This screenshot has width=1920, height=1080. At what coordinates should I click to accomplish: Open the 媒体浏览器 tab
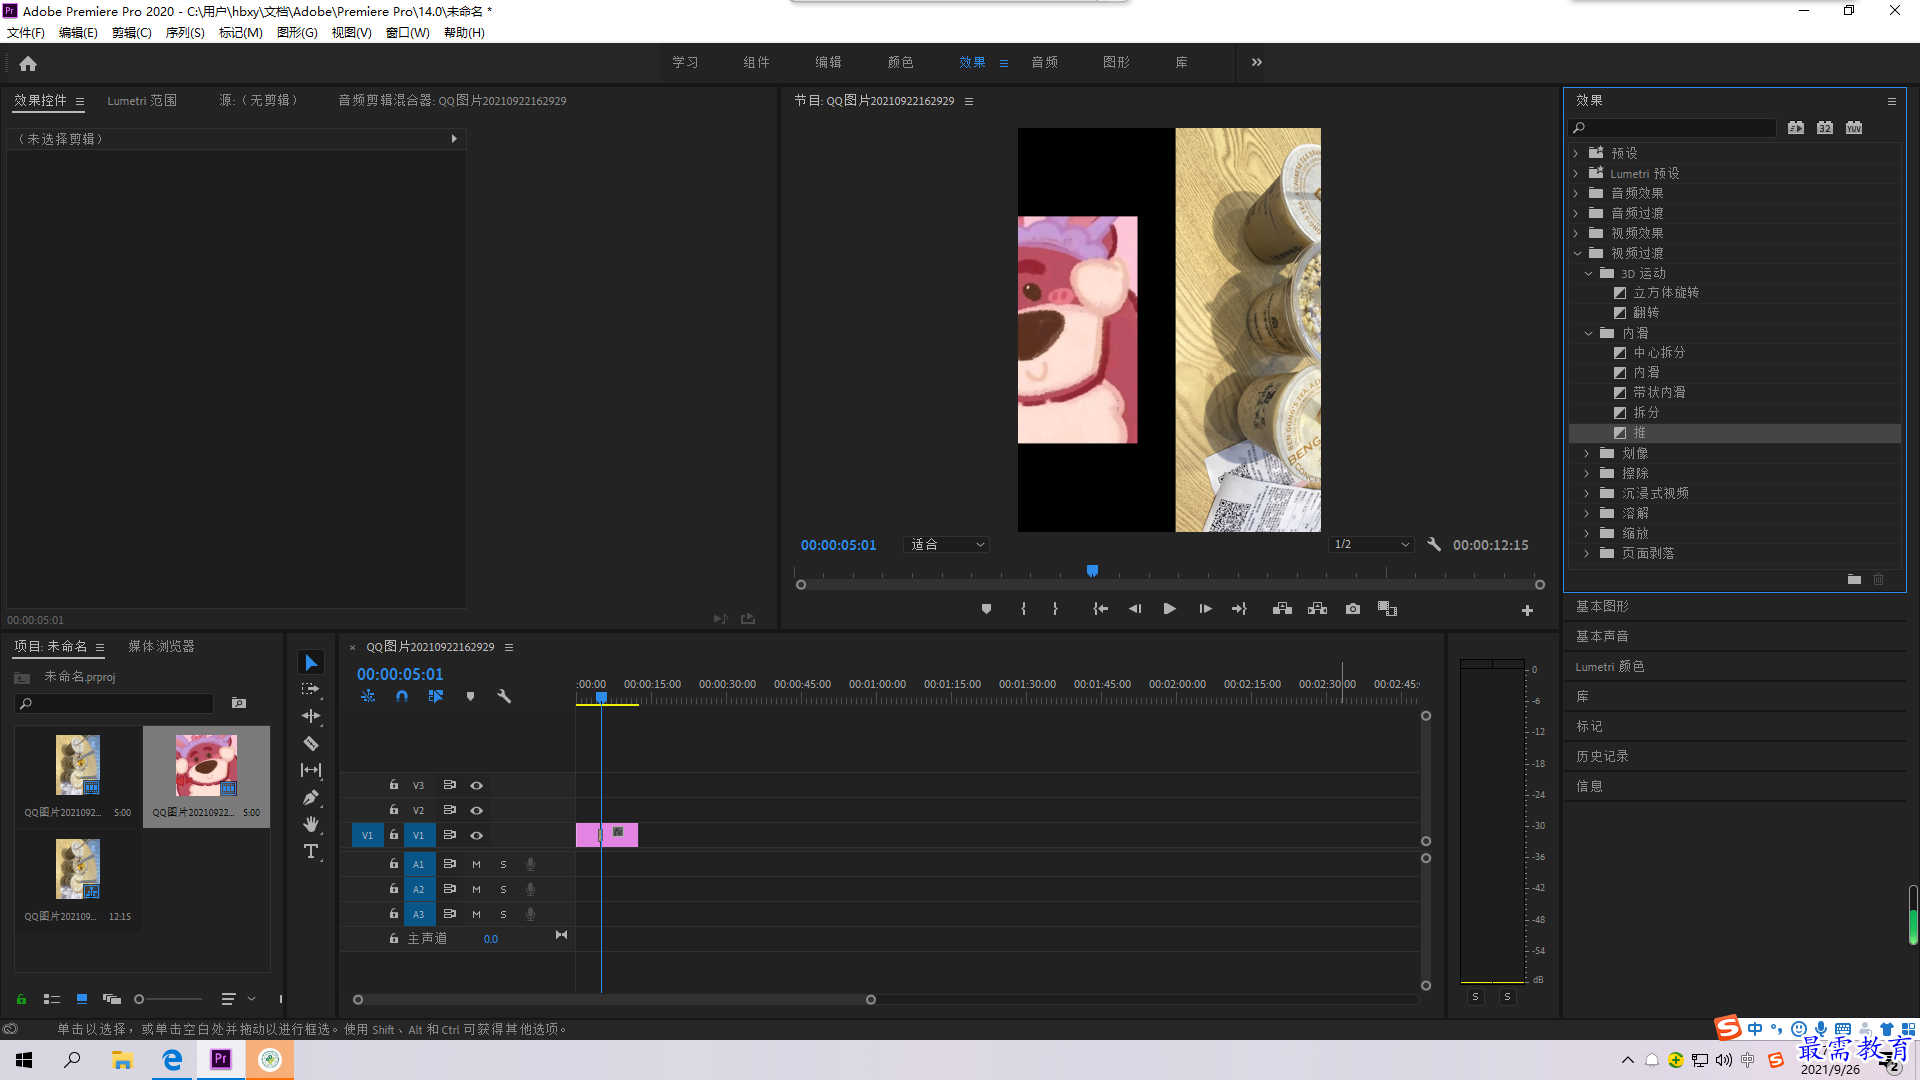161,646
